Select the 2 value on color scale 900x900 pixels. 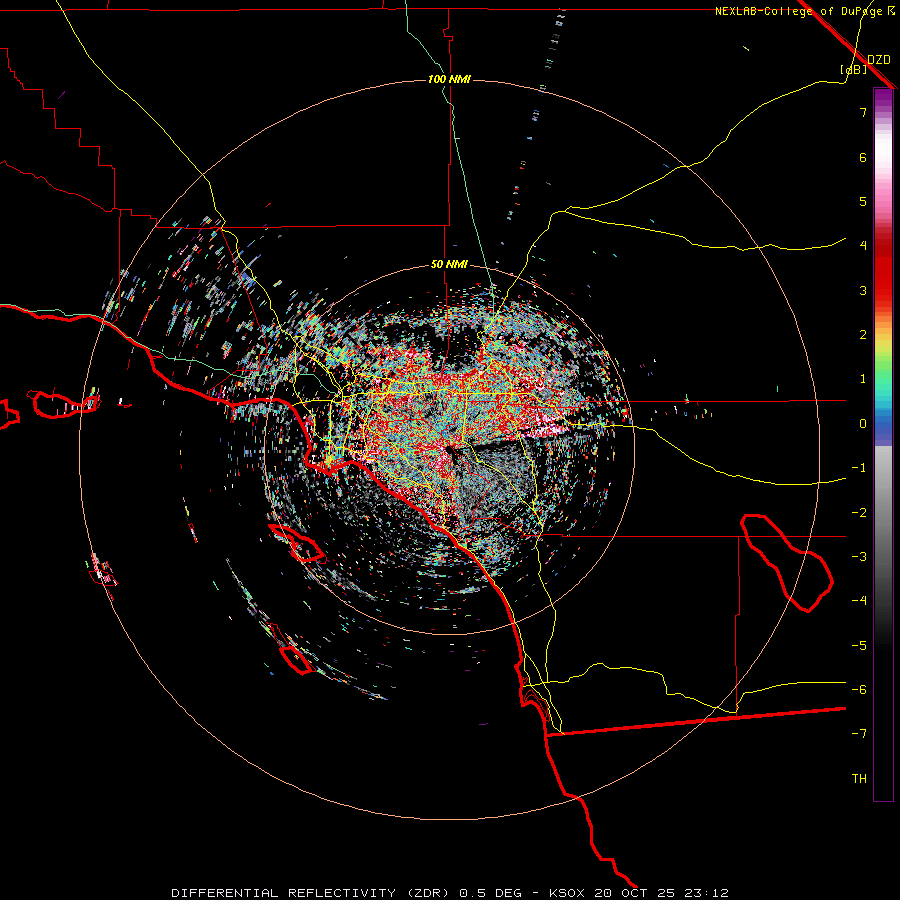pos(863,335)
